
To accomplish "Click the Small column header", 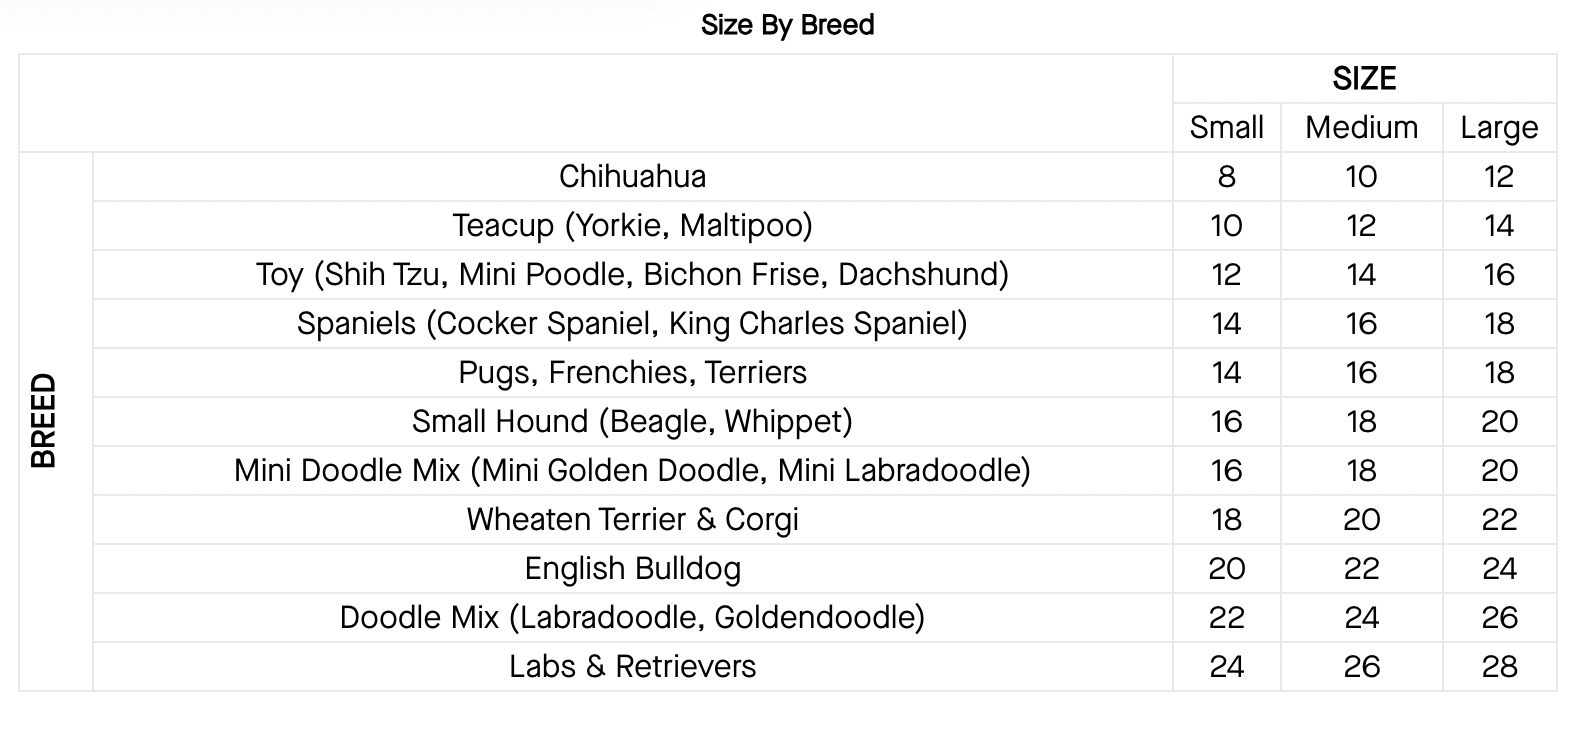I will (x=1226, y=128).
